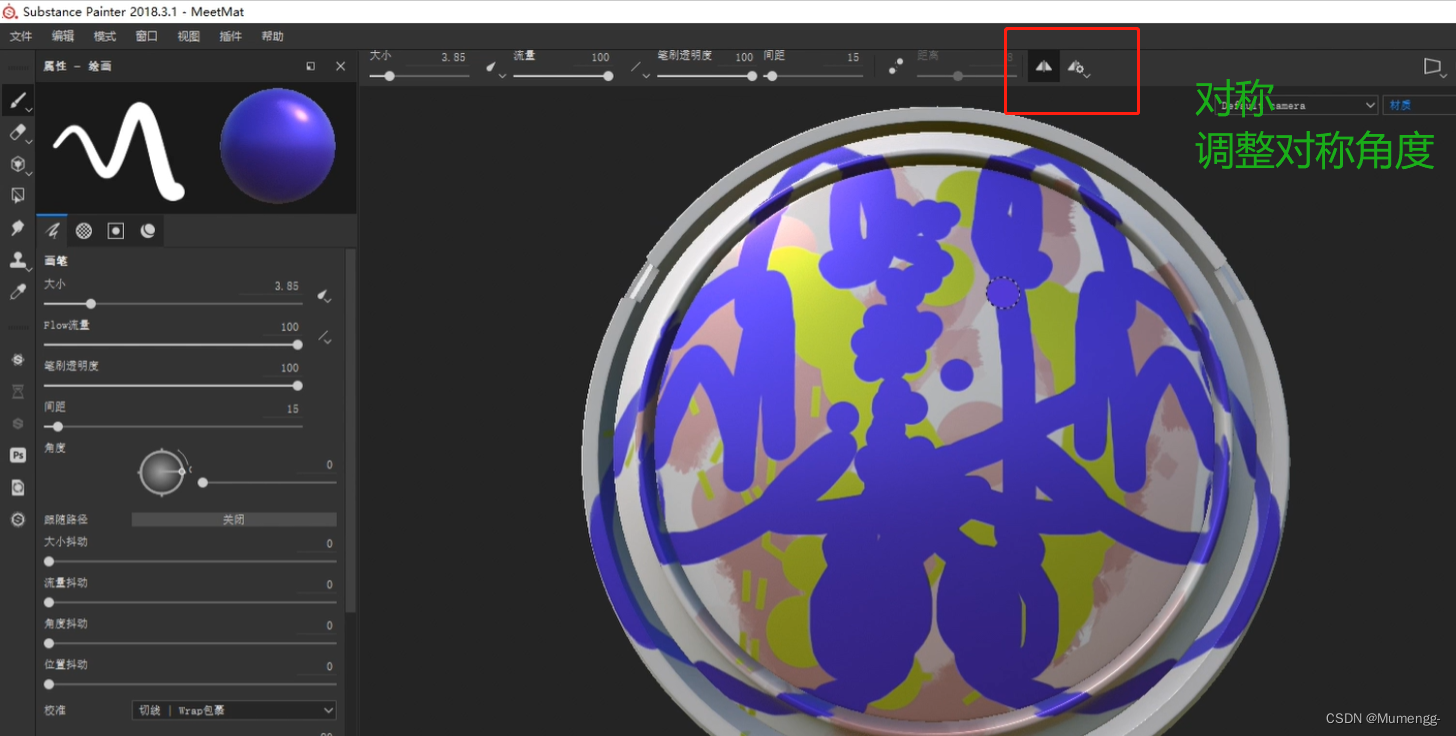Select the Material picker eyedropper tool
Screen dimensions: 1456x736
(17, 292)
